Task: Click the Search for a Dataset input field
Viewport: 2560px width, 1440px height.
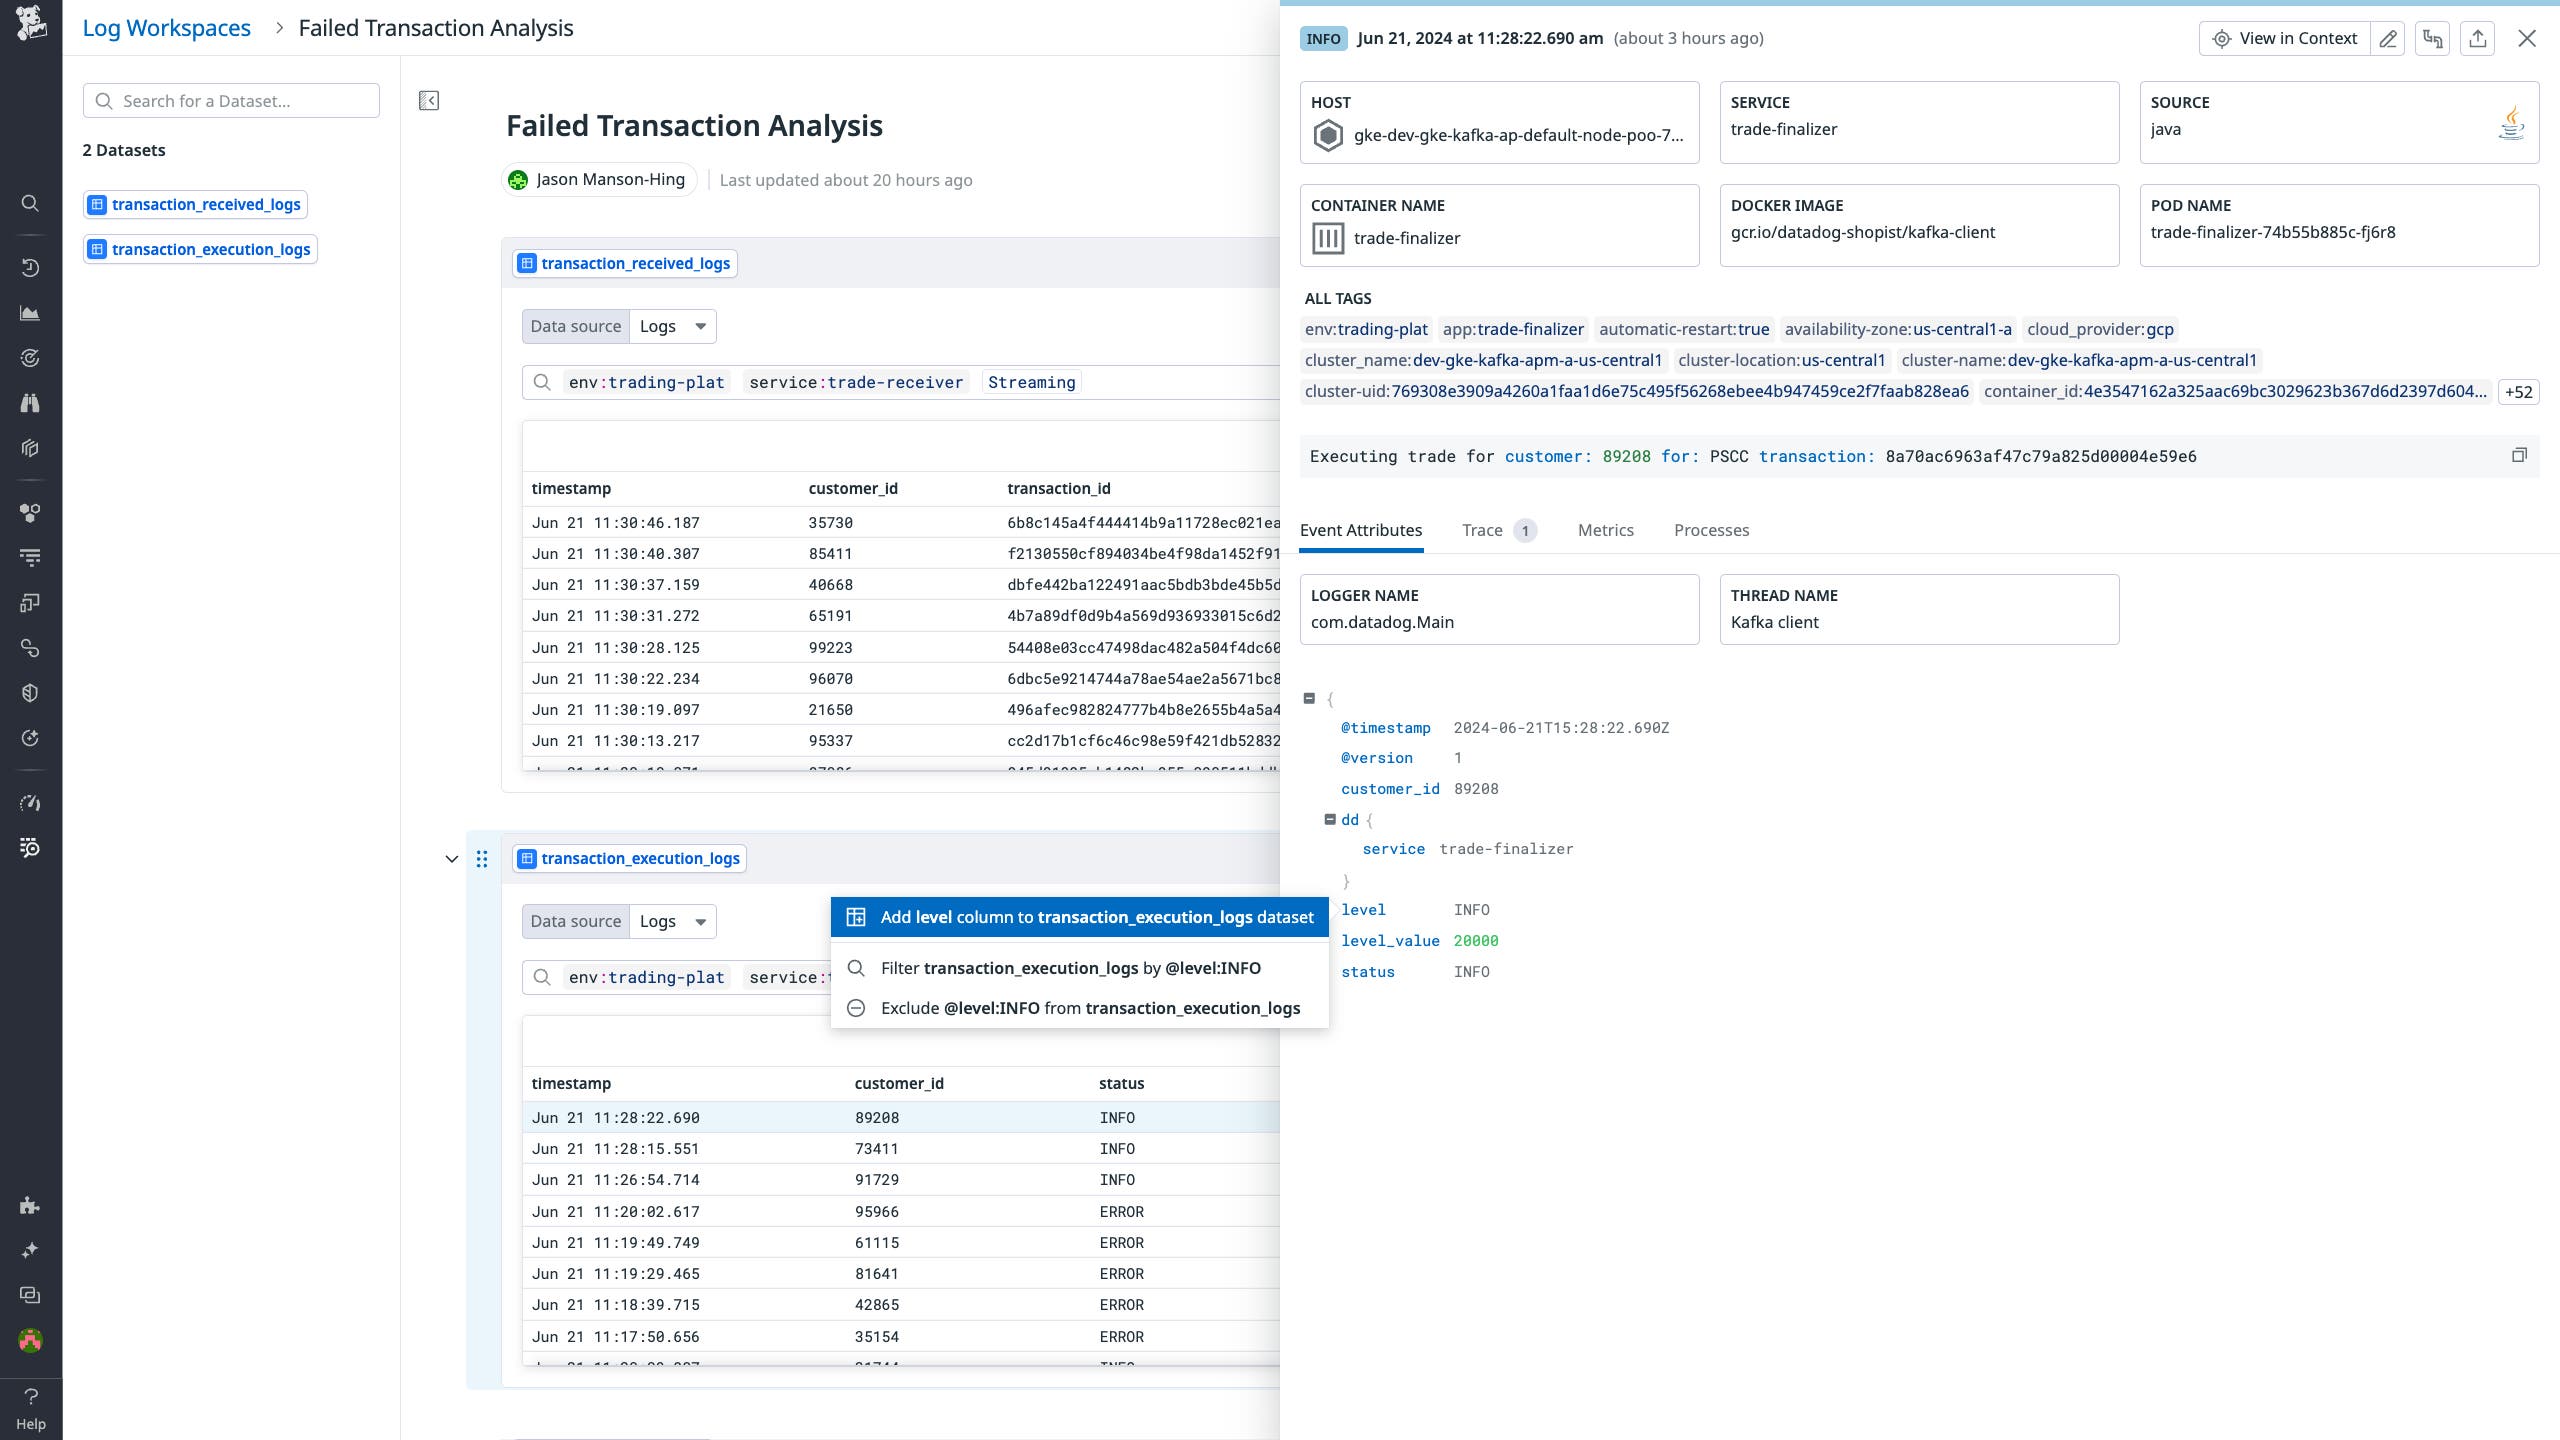Action: click(x=231, y=100)
